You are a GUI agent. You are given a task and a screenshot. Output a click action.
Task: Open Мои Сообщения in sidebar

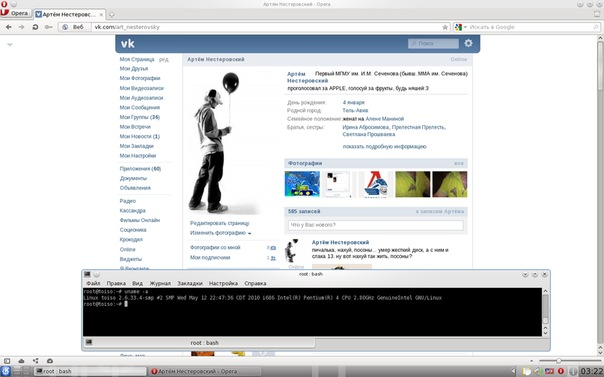point(139,107)
